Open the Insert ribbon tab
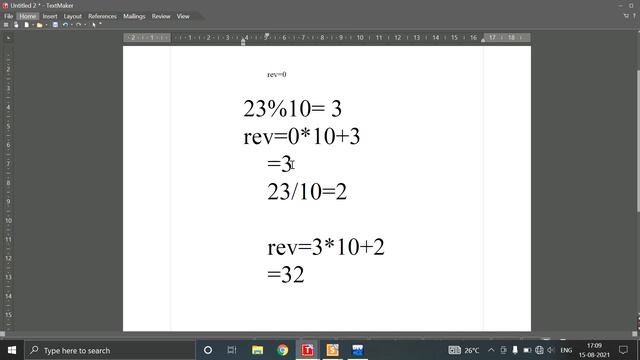 pyautogui.click(x=50, y=16)
